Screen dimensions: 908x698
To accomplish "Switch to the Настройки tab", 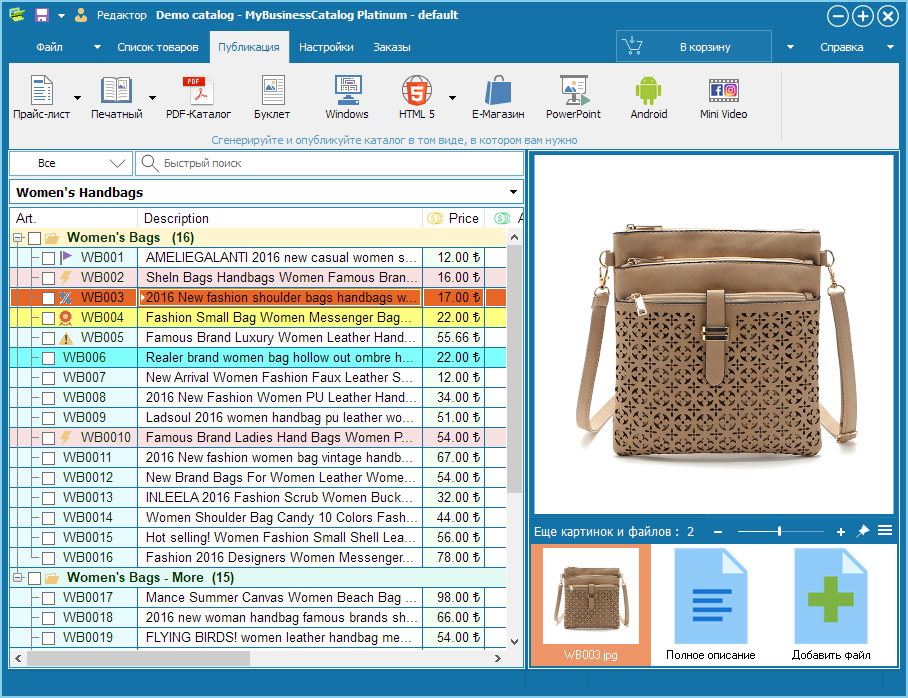I will pyautogui.click(x=326, y=47).
